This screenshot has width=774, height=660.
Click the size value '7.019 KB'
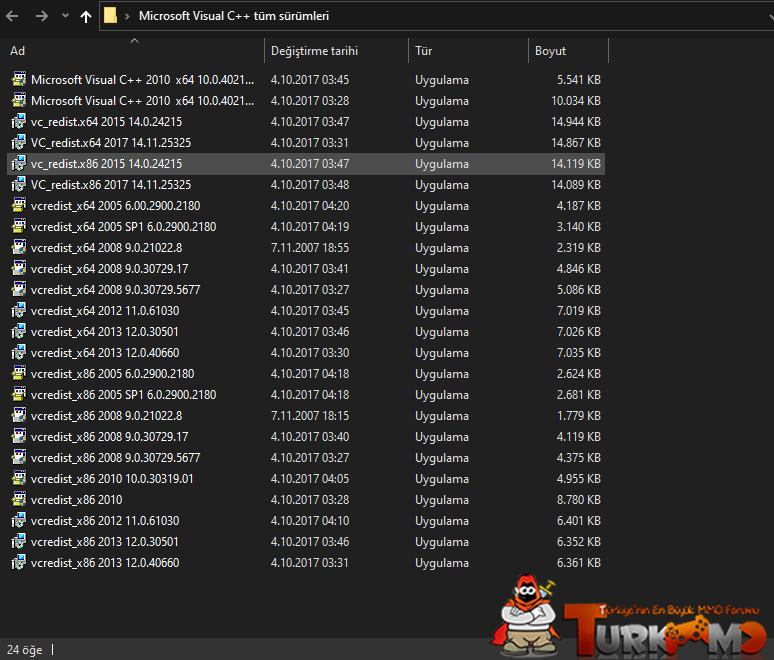pos(579,311)
